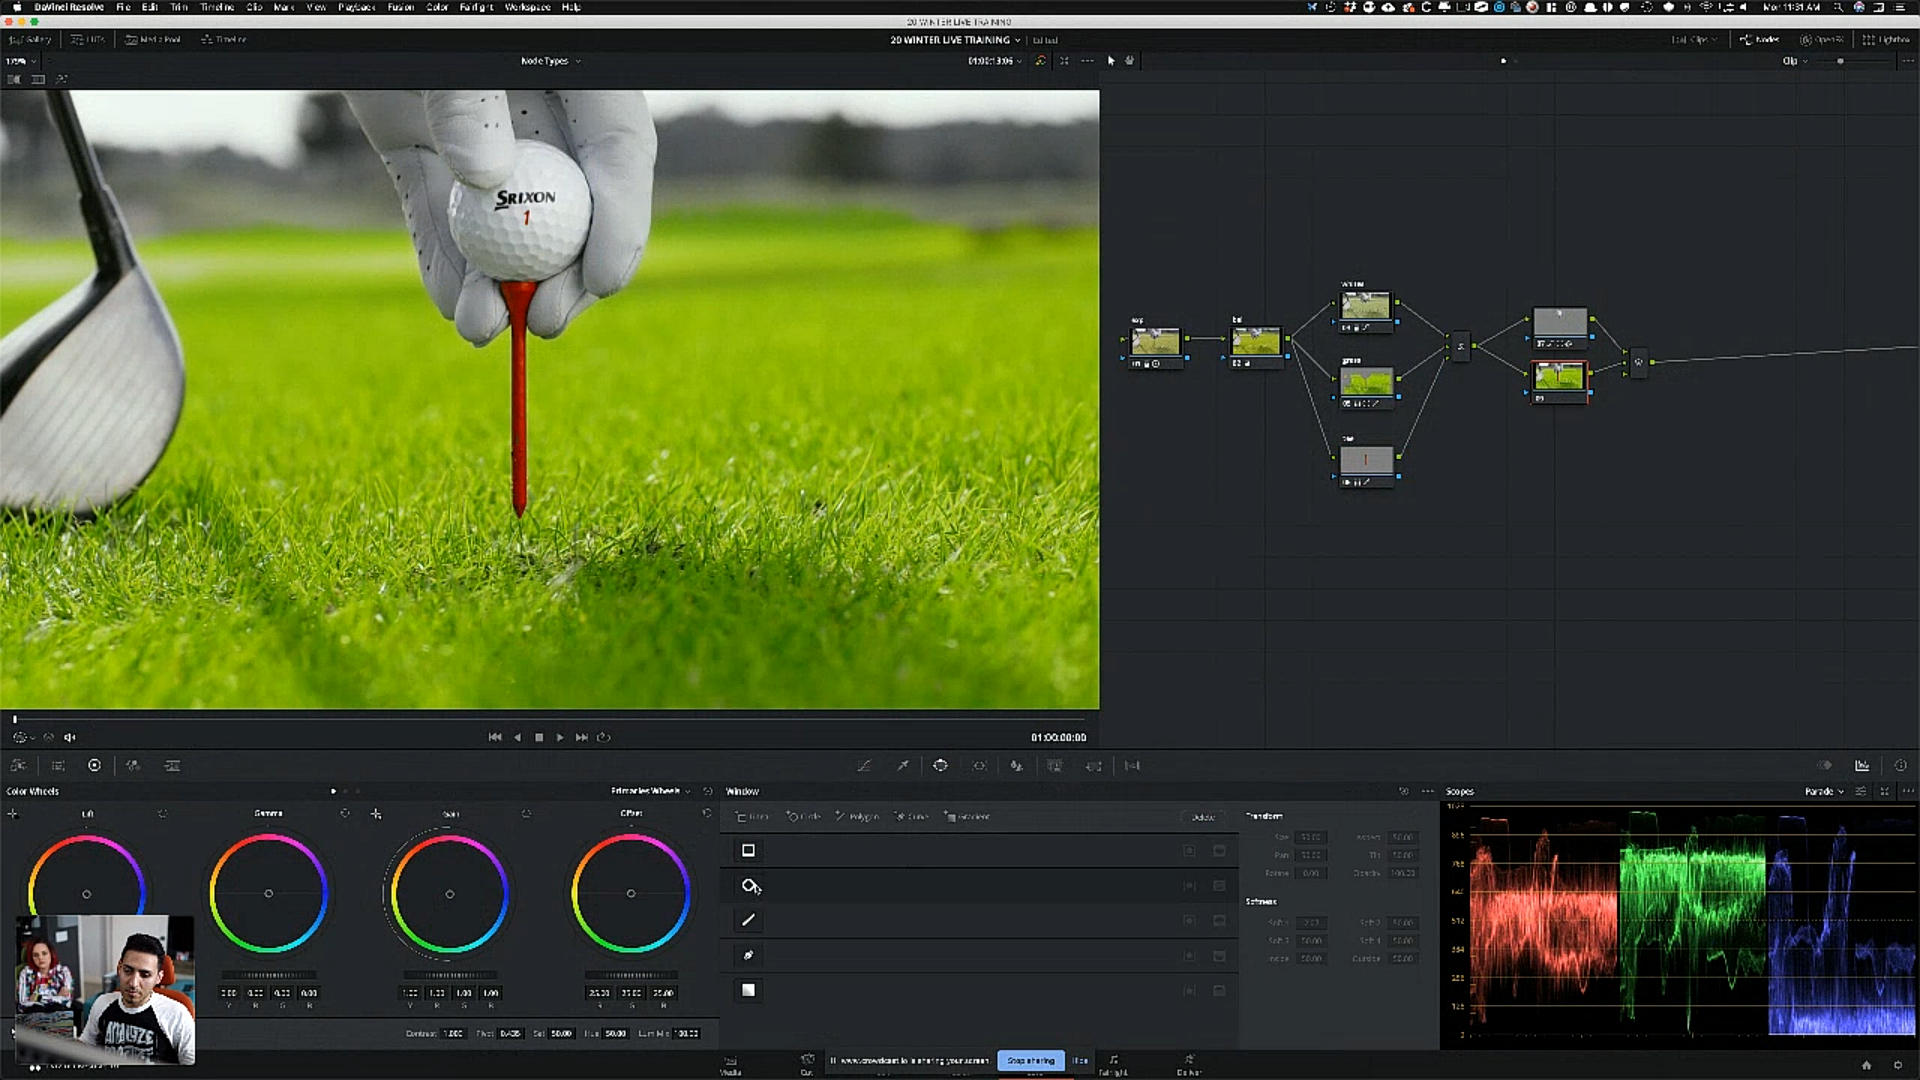Screen dimensions: 1920x1080
Task: Open the Keyframes panel icon
Action: click(1824, 766)
